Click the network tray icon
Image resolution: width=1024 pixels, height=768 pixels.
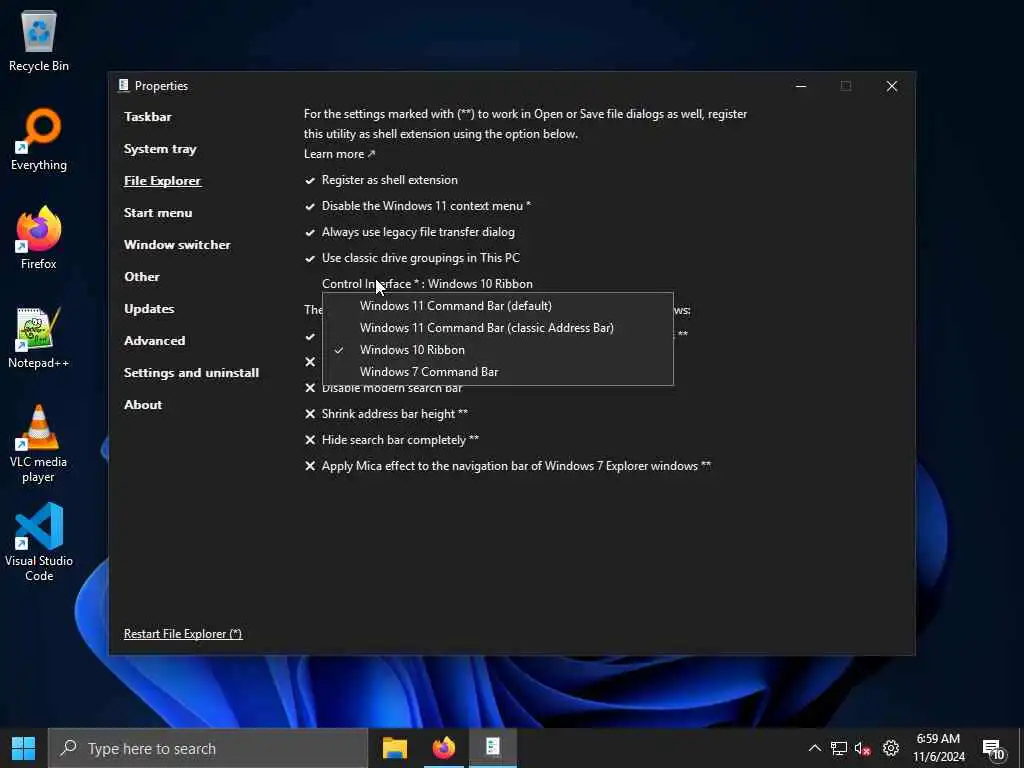pos(839,748)
